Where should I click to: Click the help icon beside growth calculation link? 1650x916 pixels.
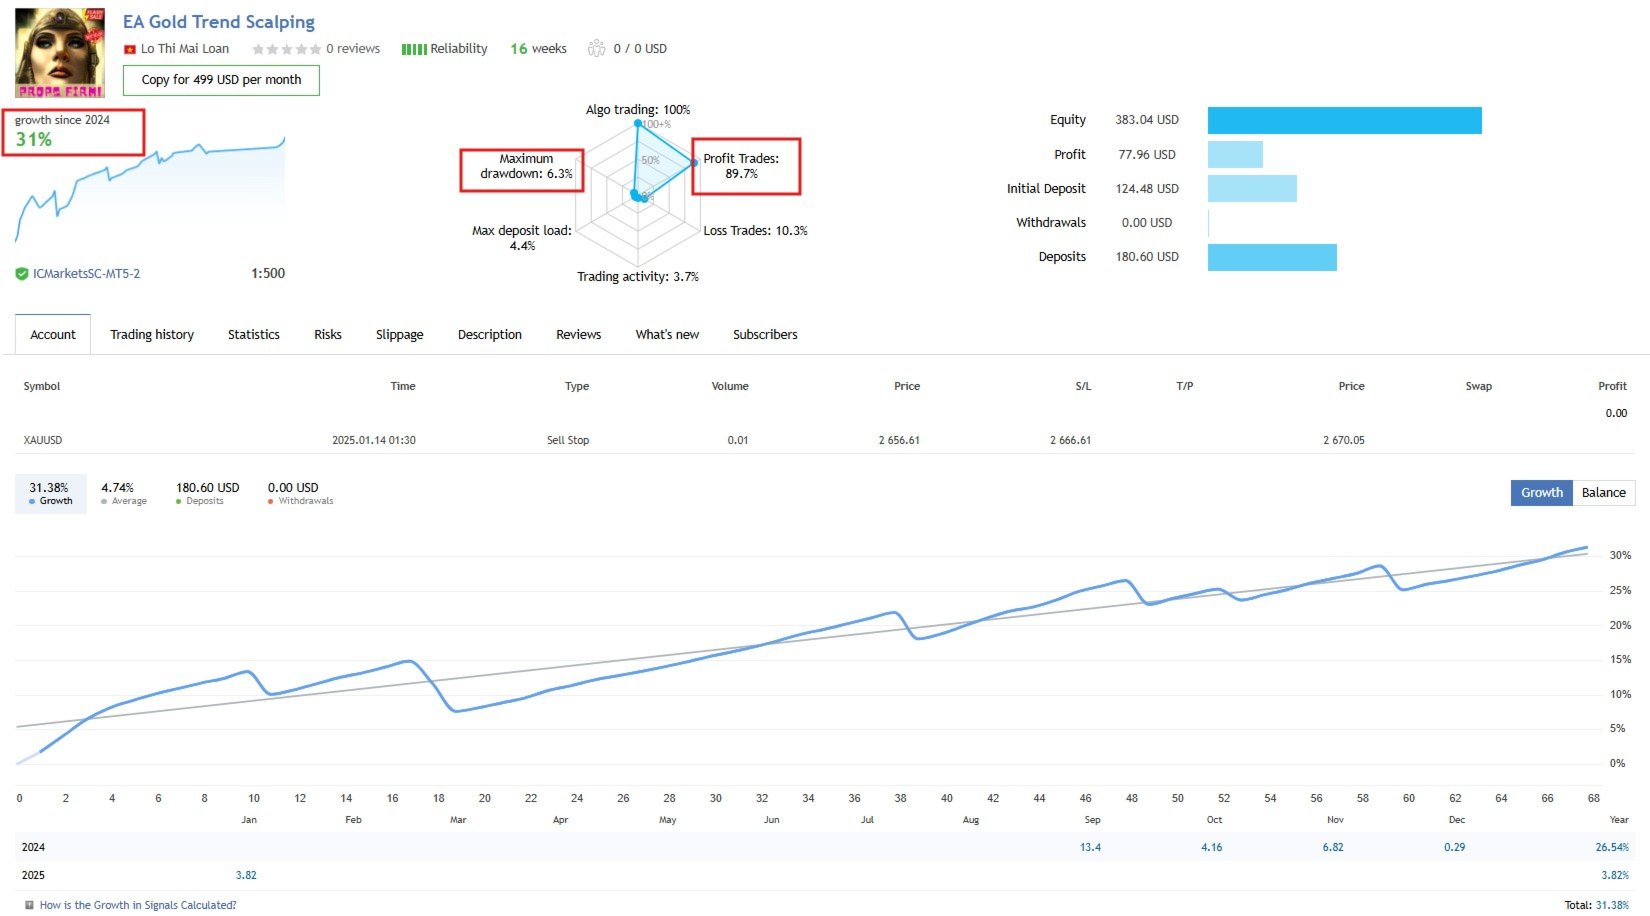tap(29, 905)
